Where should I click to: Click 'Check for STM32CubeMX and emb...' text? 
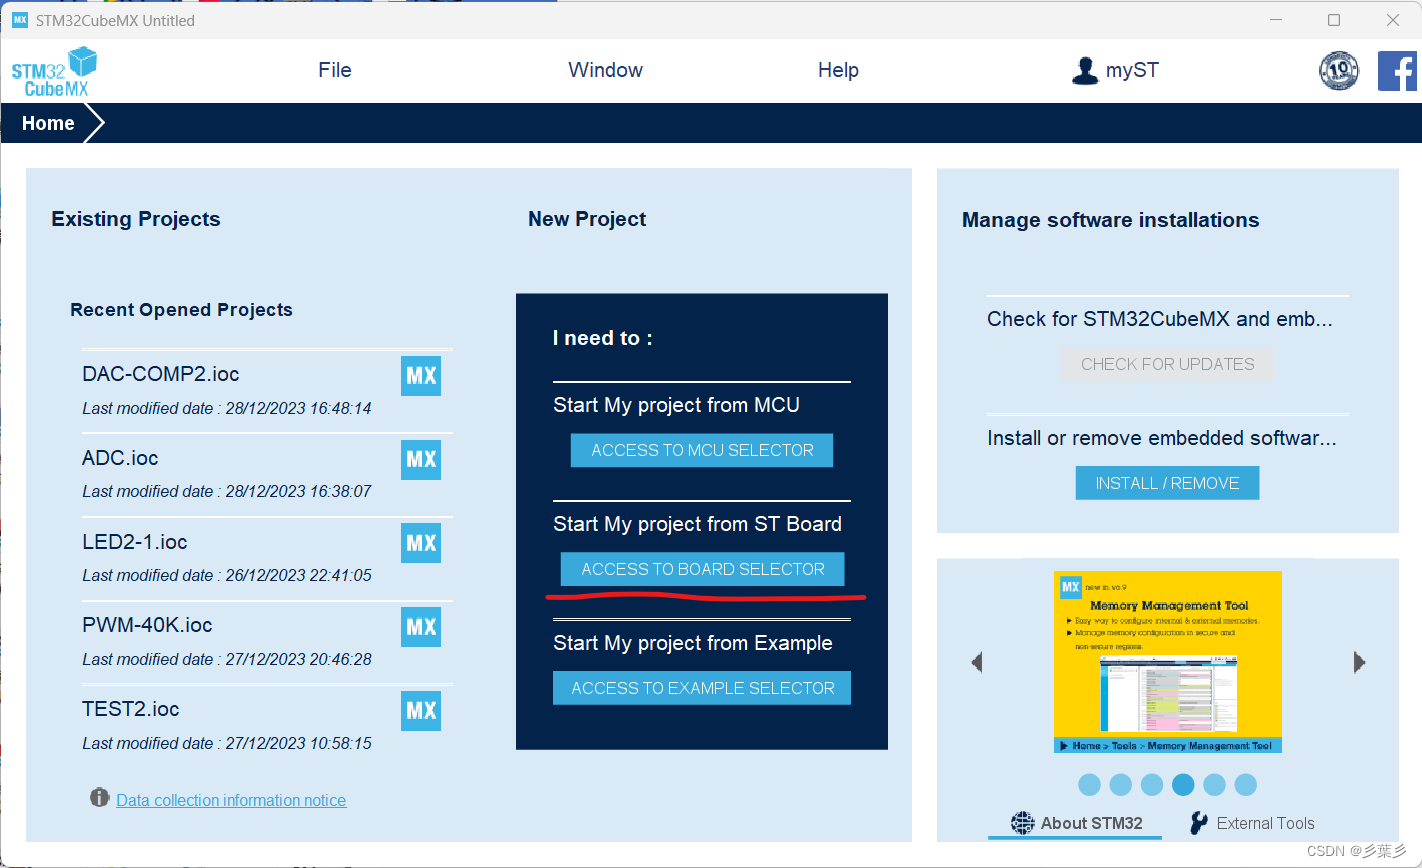point(1160,319)
